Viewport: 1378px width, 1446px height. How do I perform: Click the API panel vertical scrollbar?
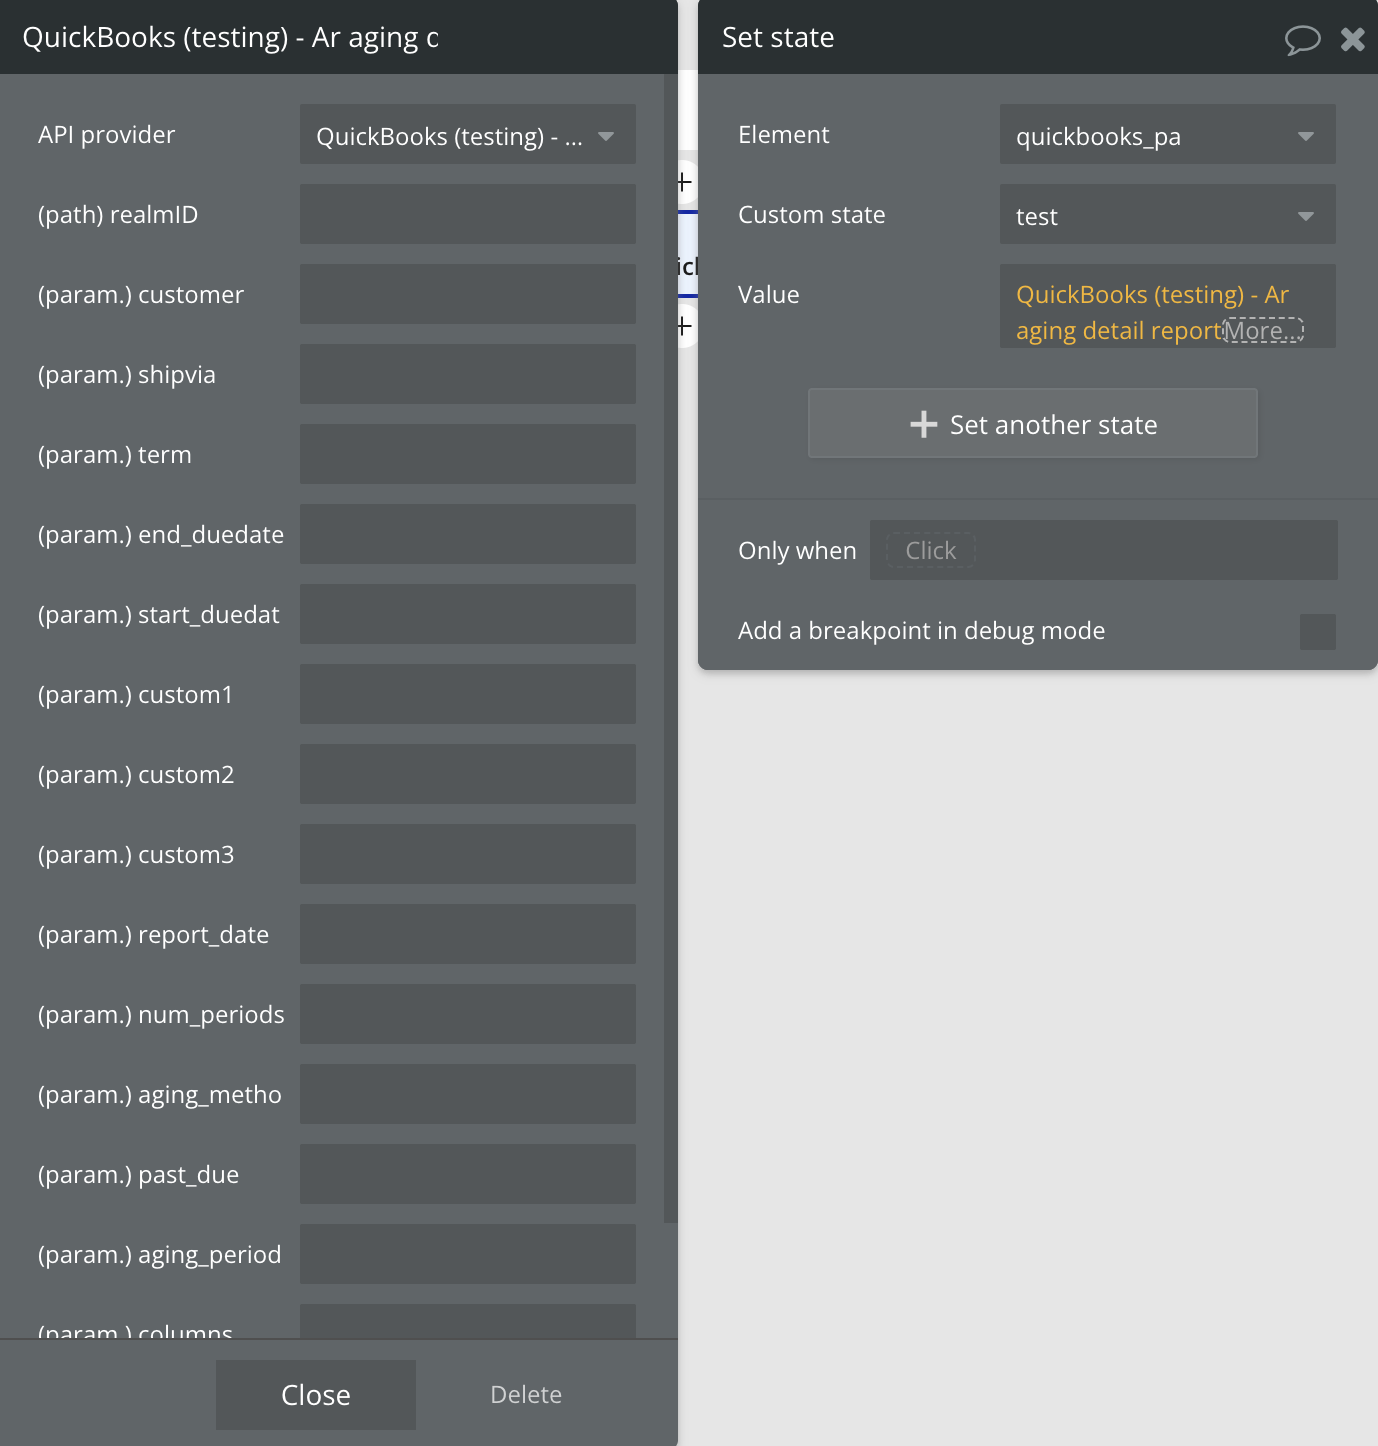pyautogui.click(x=670, y=648)
